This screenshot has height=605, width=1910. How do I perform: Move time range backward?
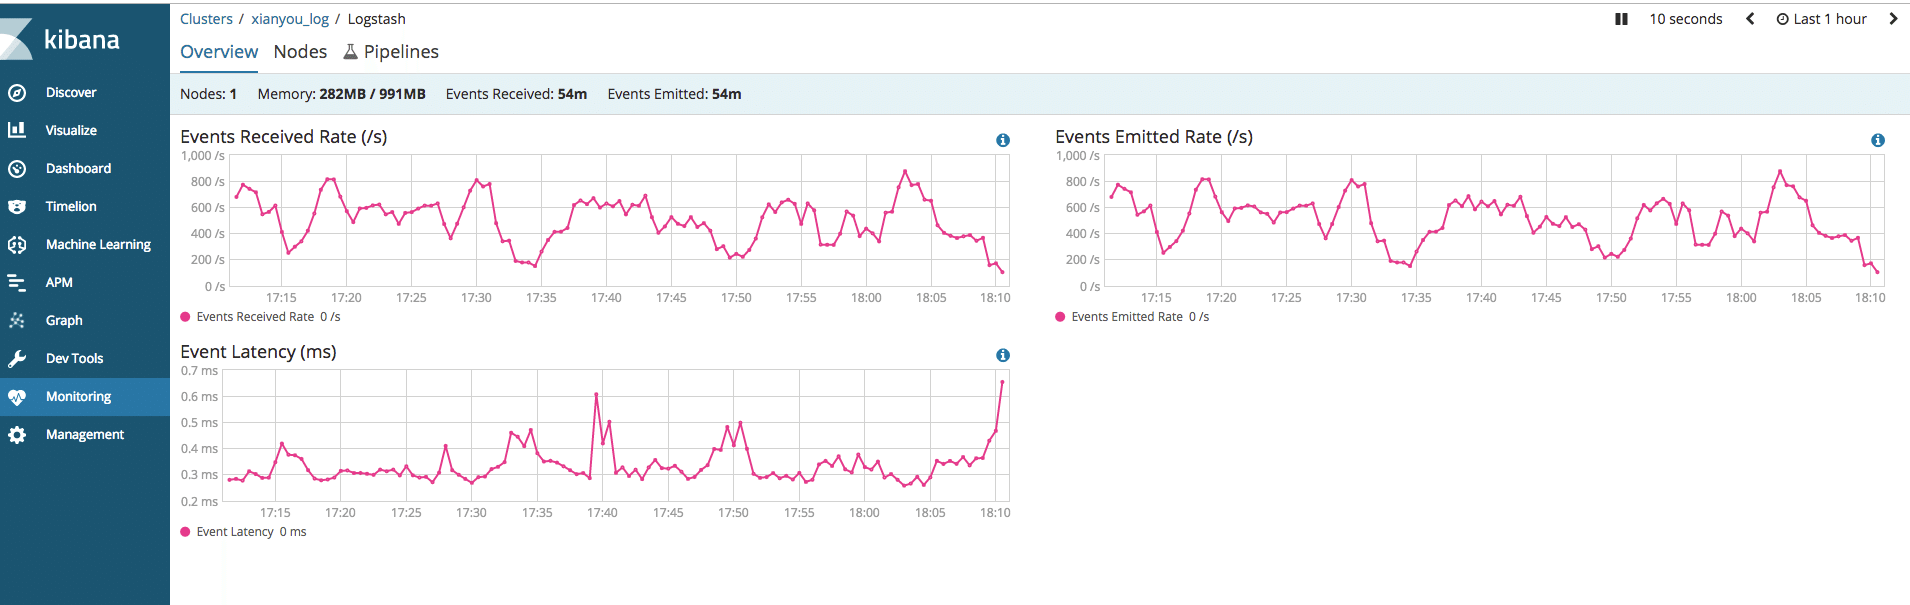click(1750, 19)
